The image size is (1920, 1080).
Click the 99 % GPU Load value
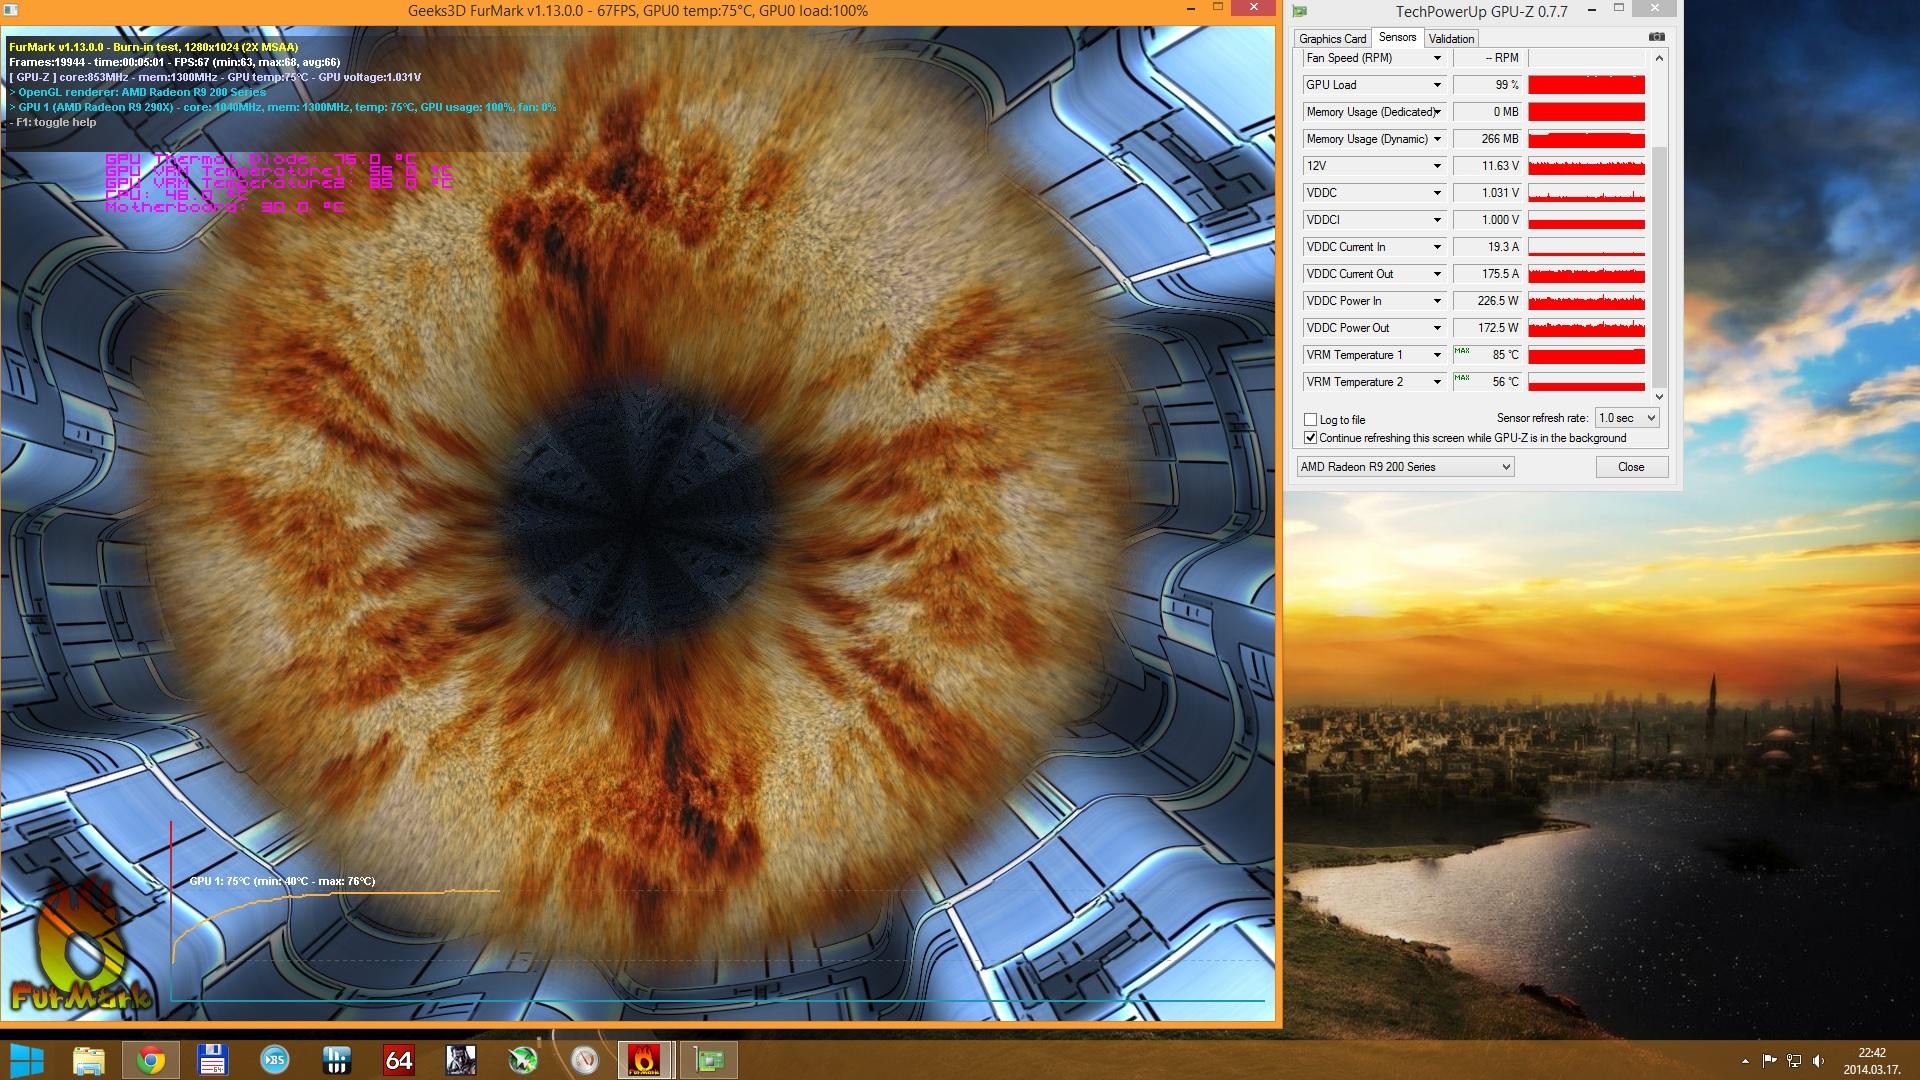[1487, 85]
